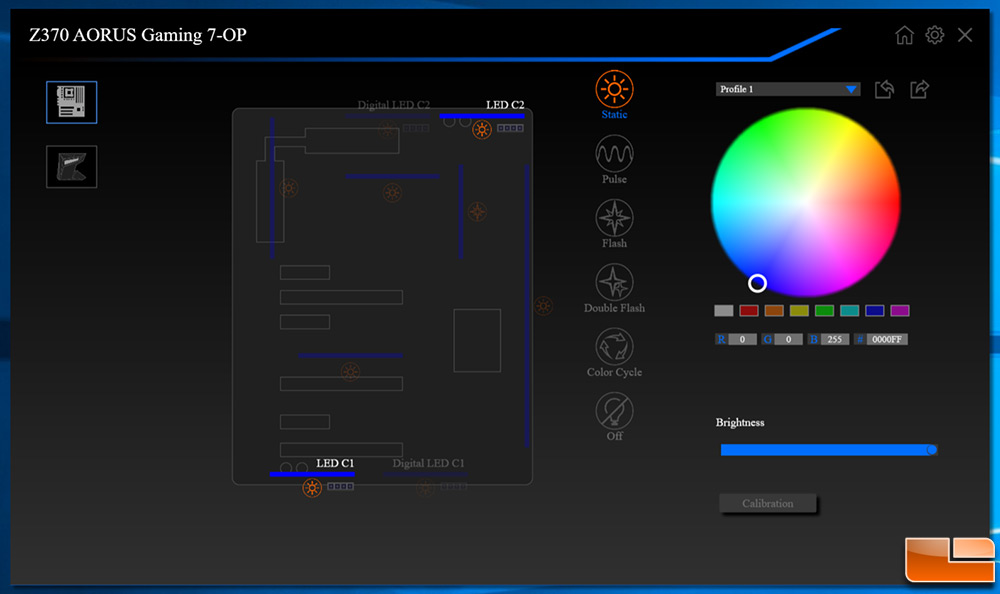Click the G value input field

[788, 339]
